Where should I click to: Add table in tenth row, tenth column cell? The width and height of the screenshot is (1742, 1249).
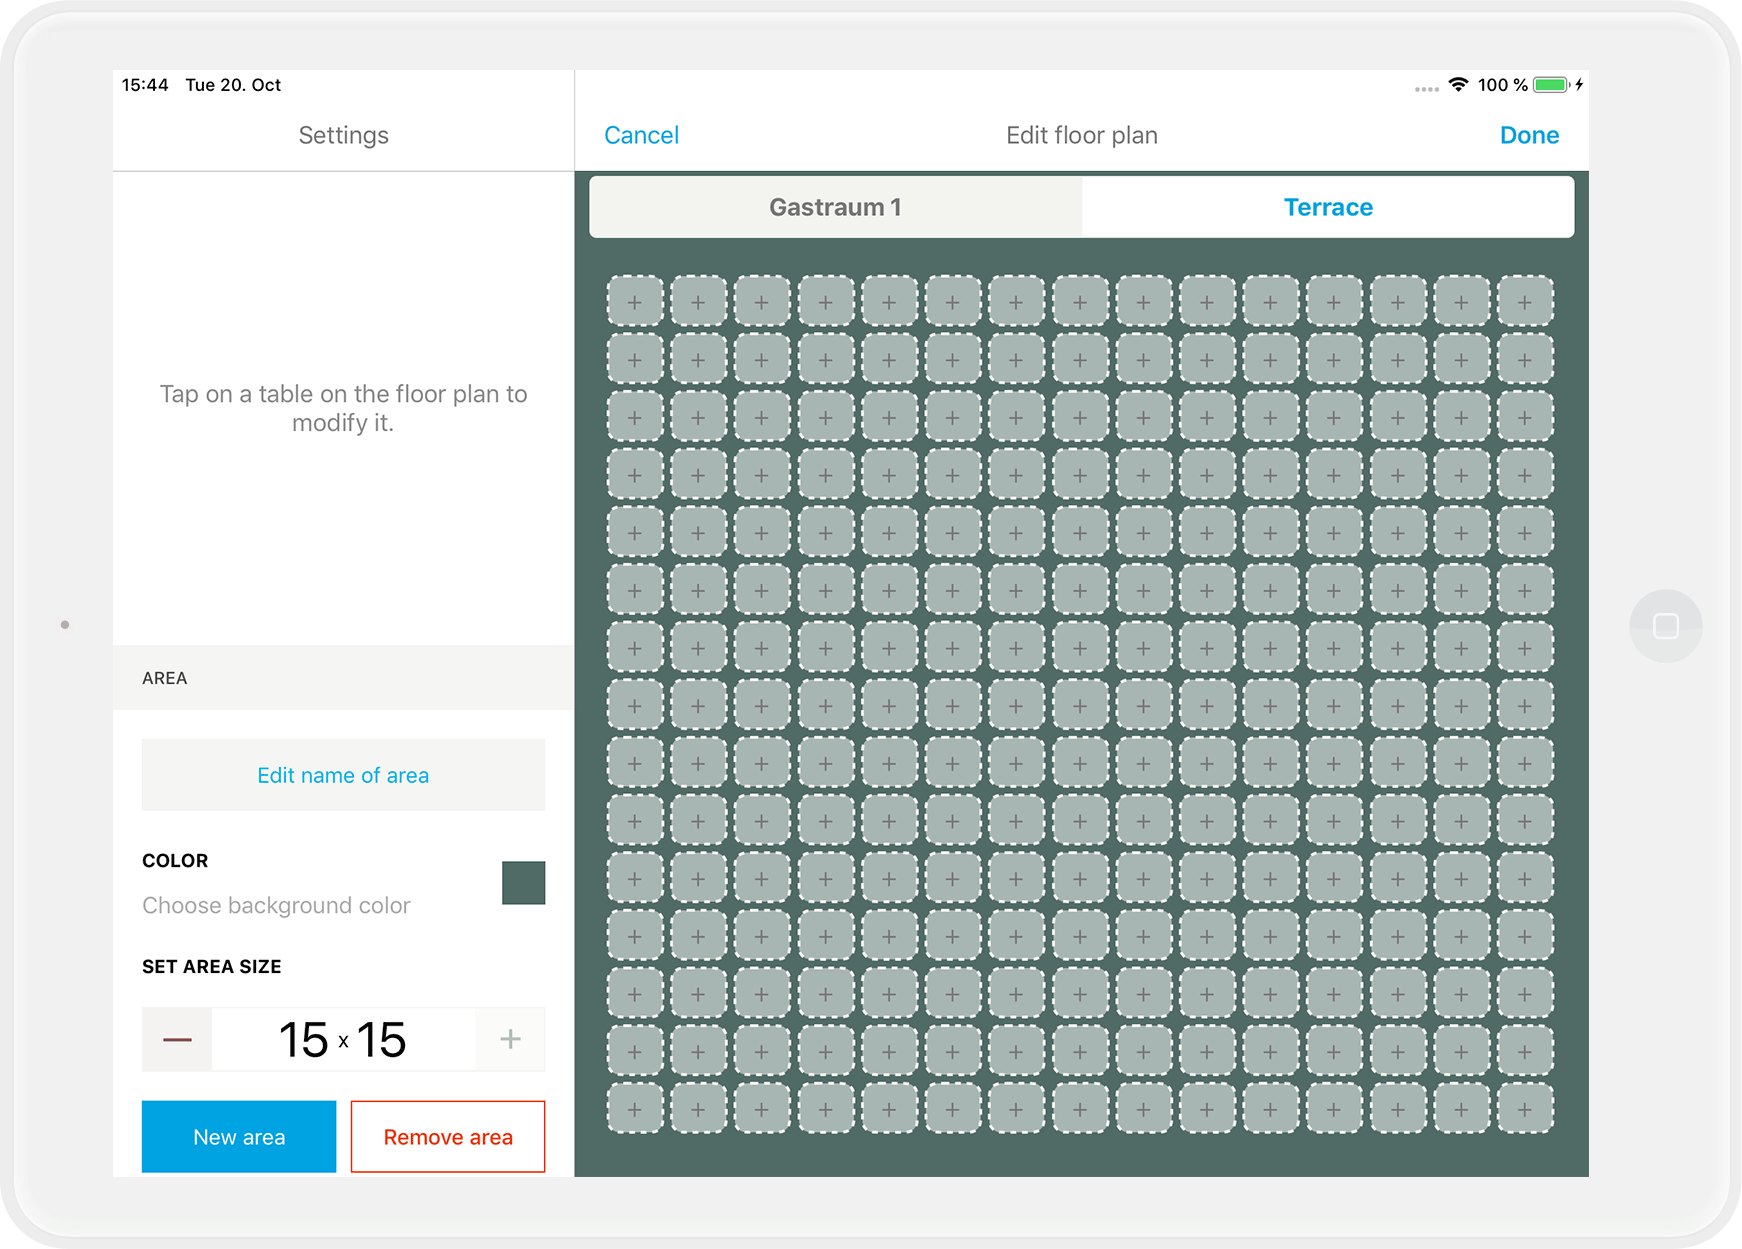click(1207, 821)
